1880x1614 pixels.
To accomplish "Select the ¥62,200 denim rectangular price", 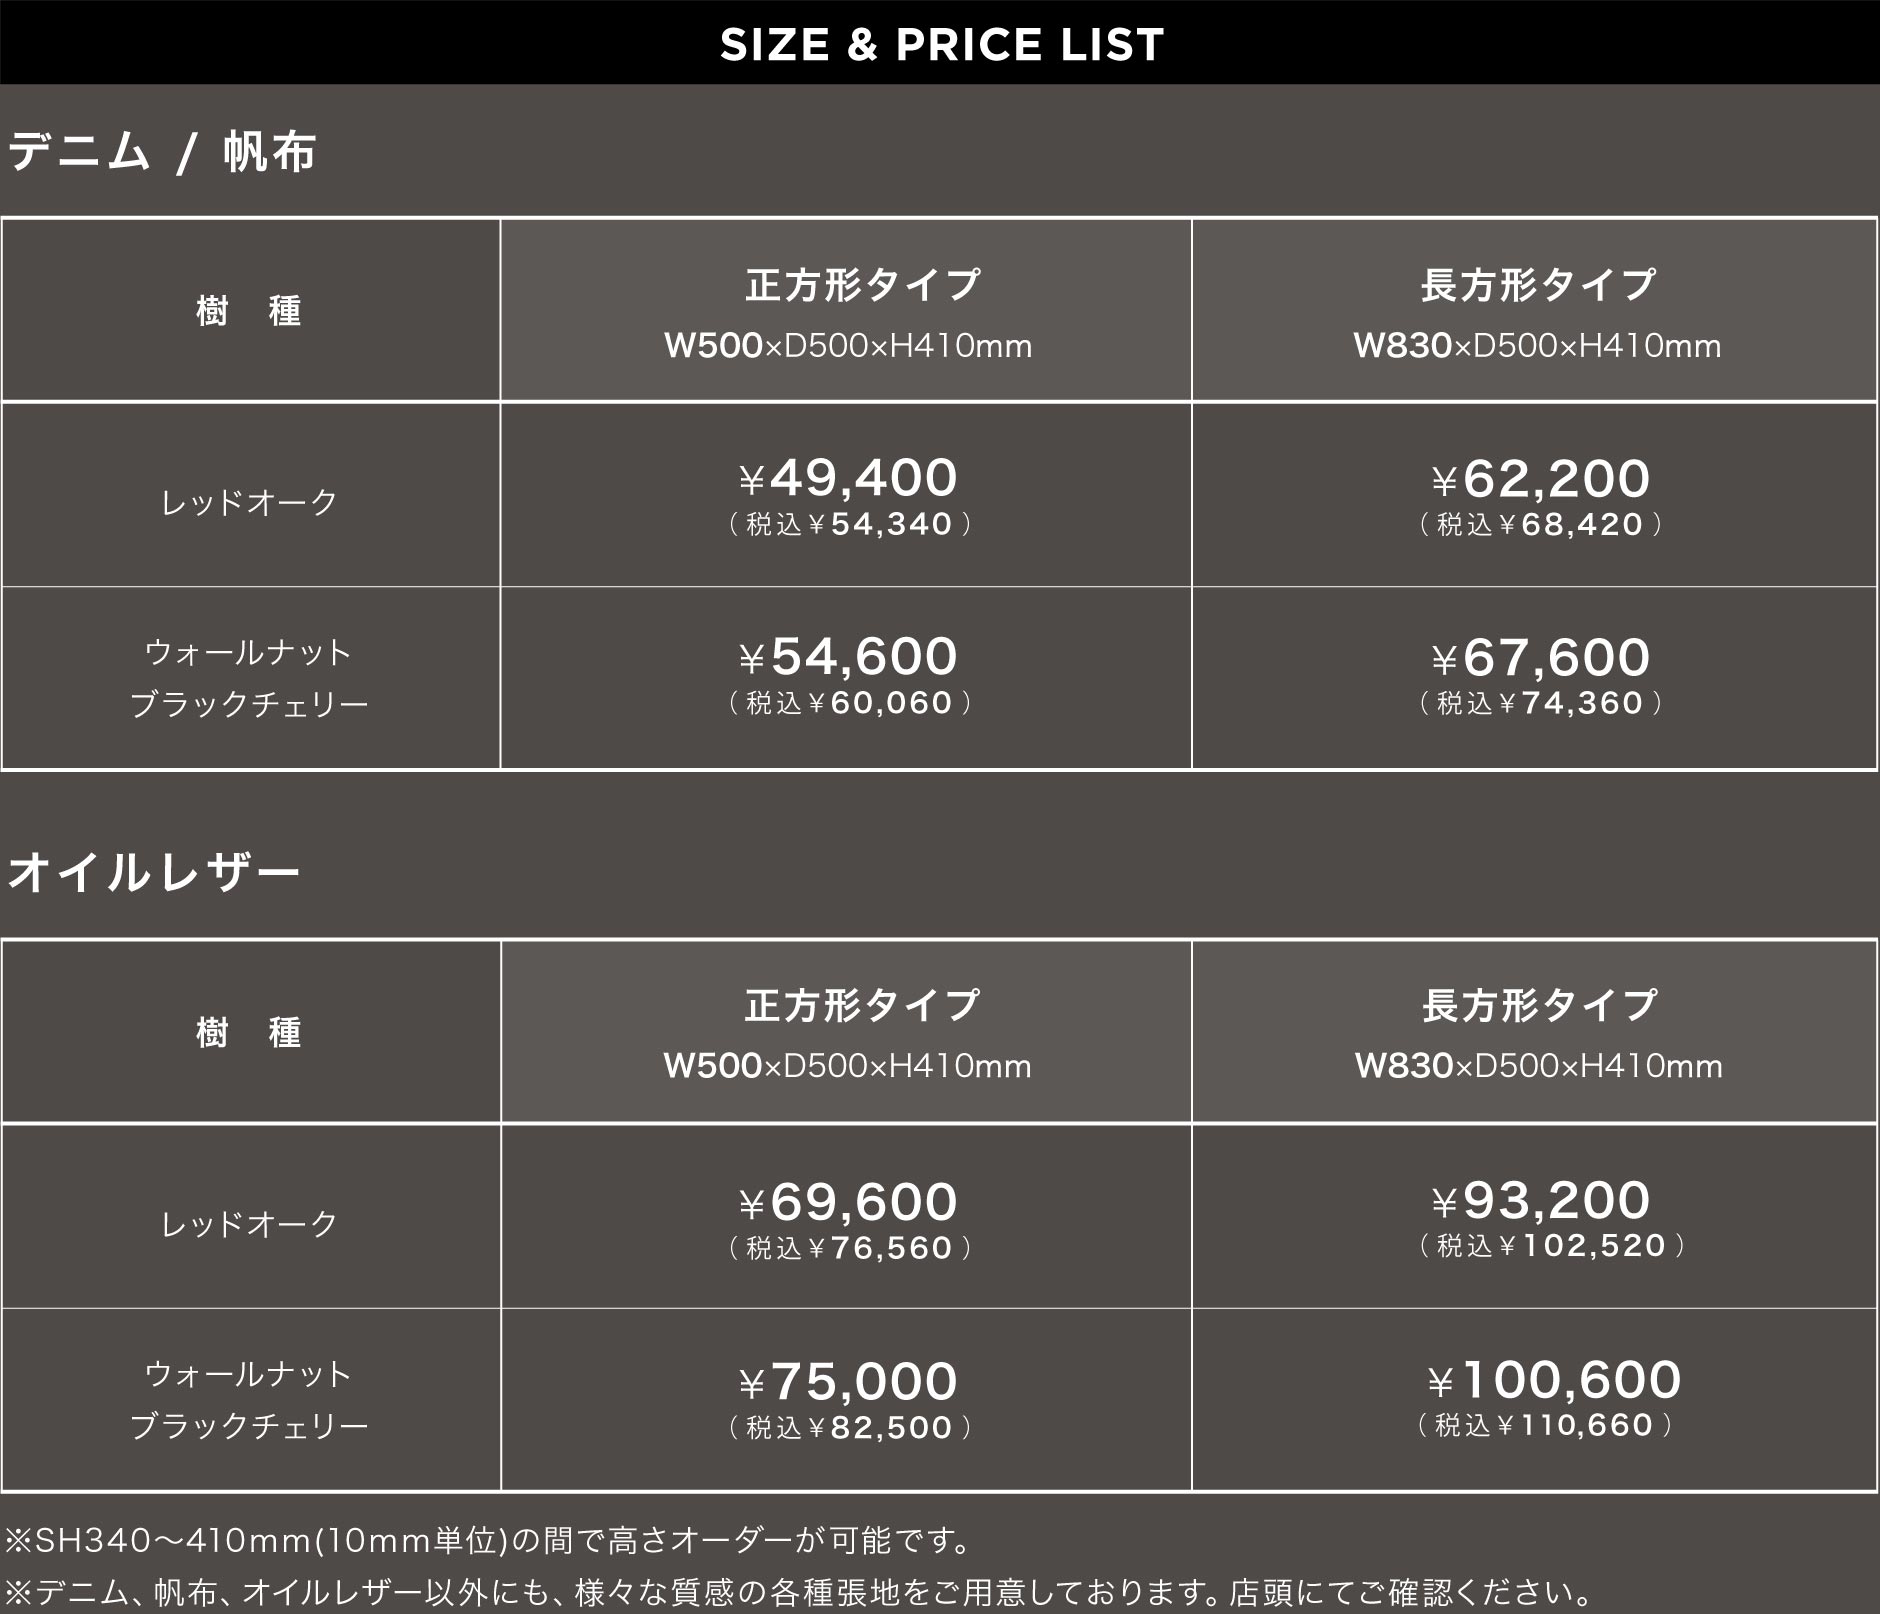I will 1540,479.
